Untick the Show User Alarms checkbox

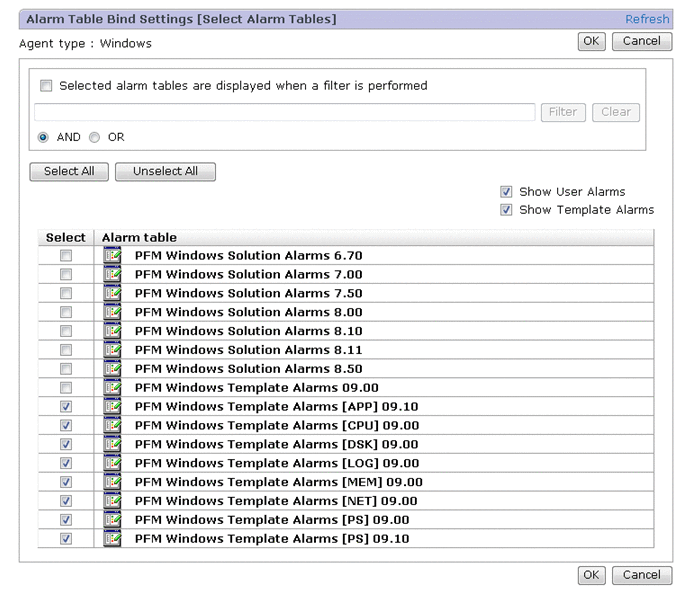506,192
